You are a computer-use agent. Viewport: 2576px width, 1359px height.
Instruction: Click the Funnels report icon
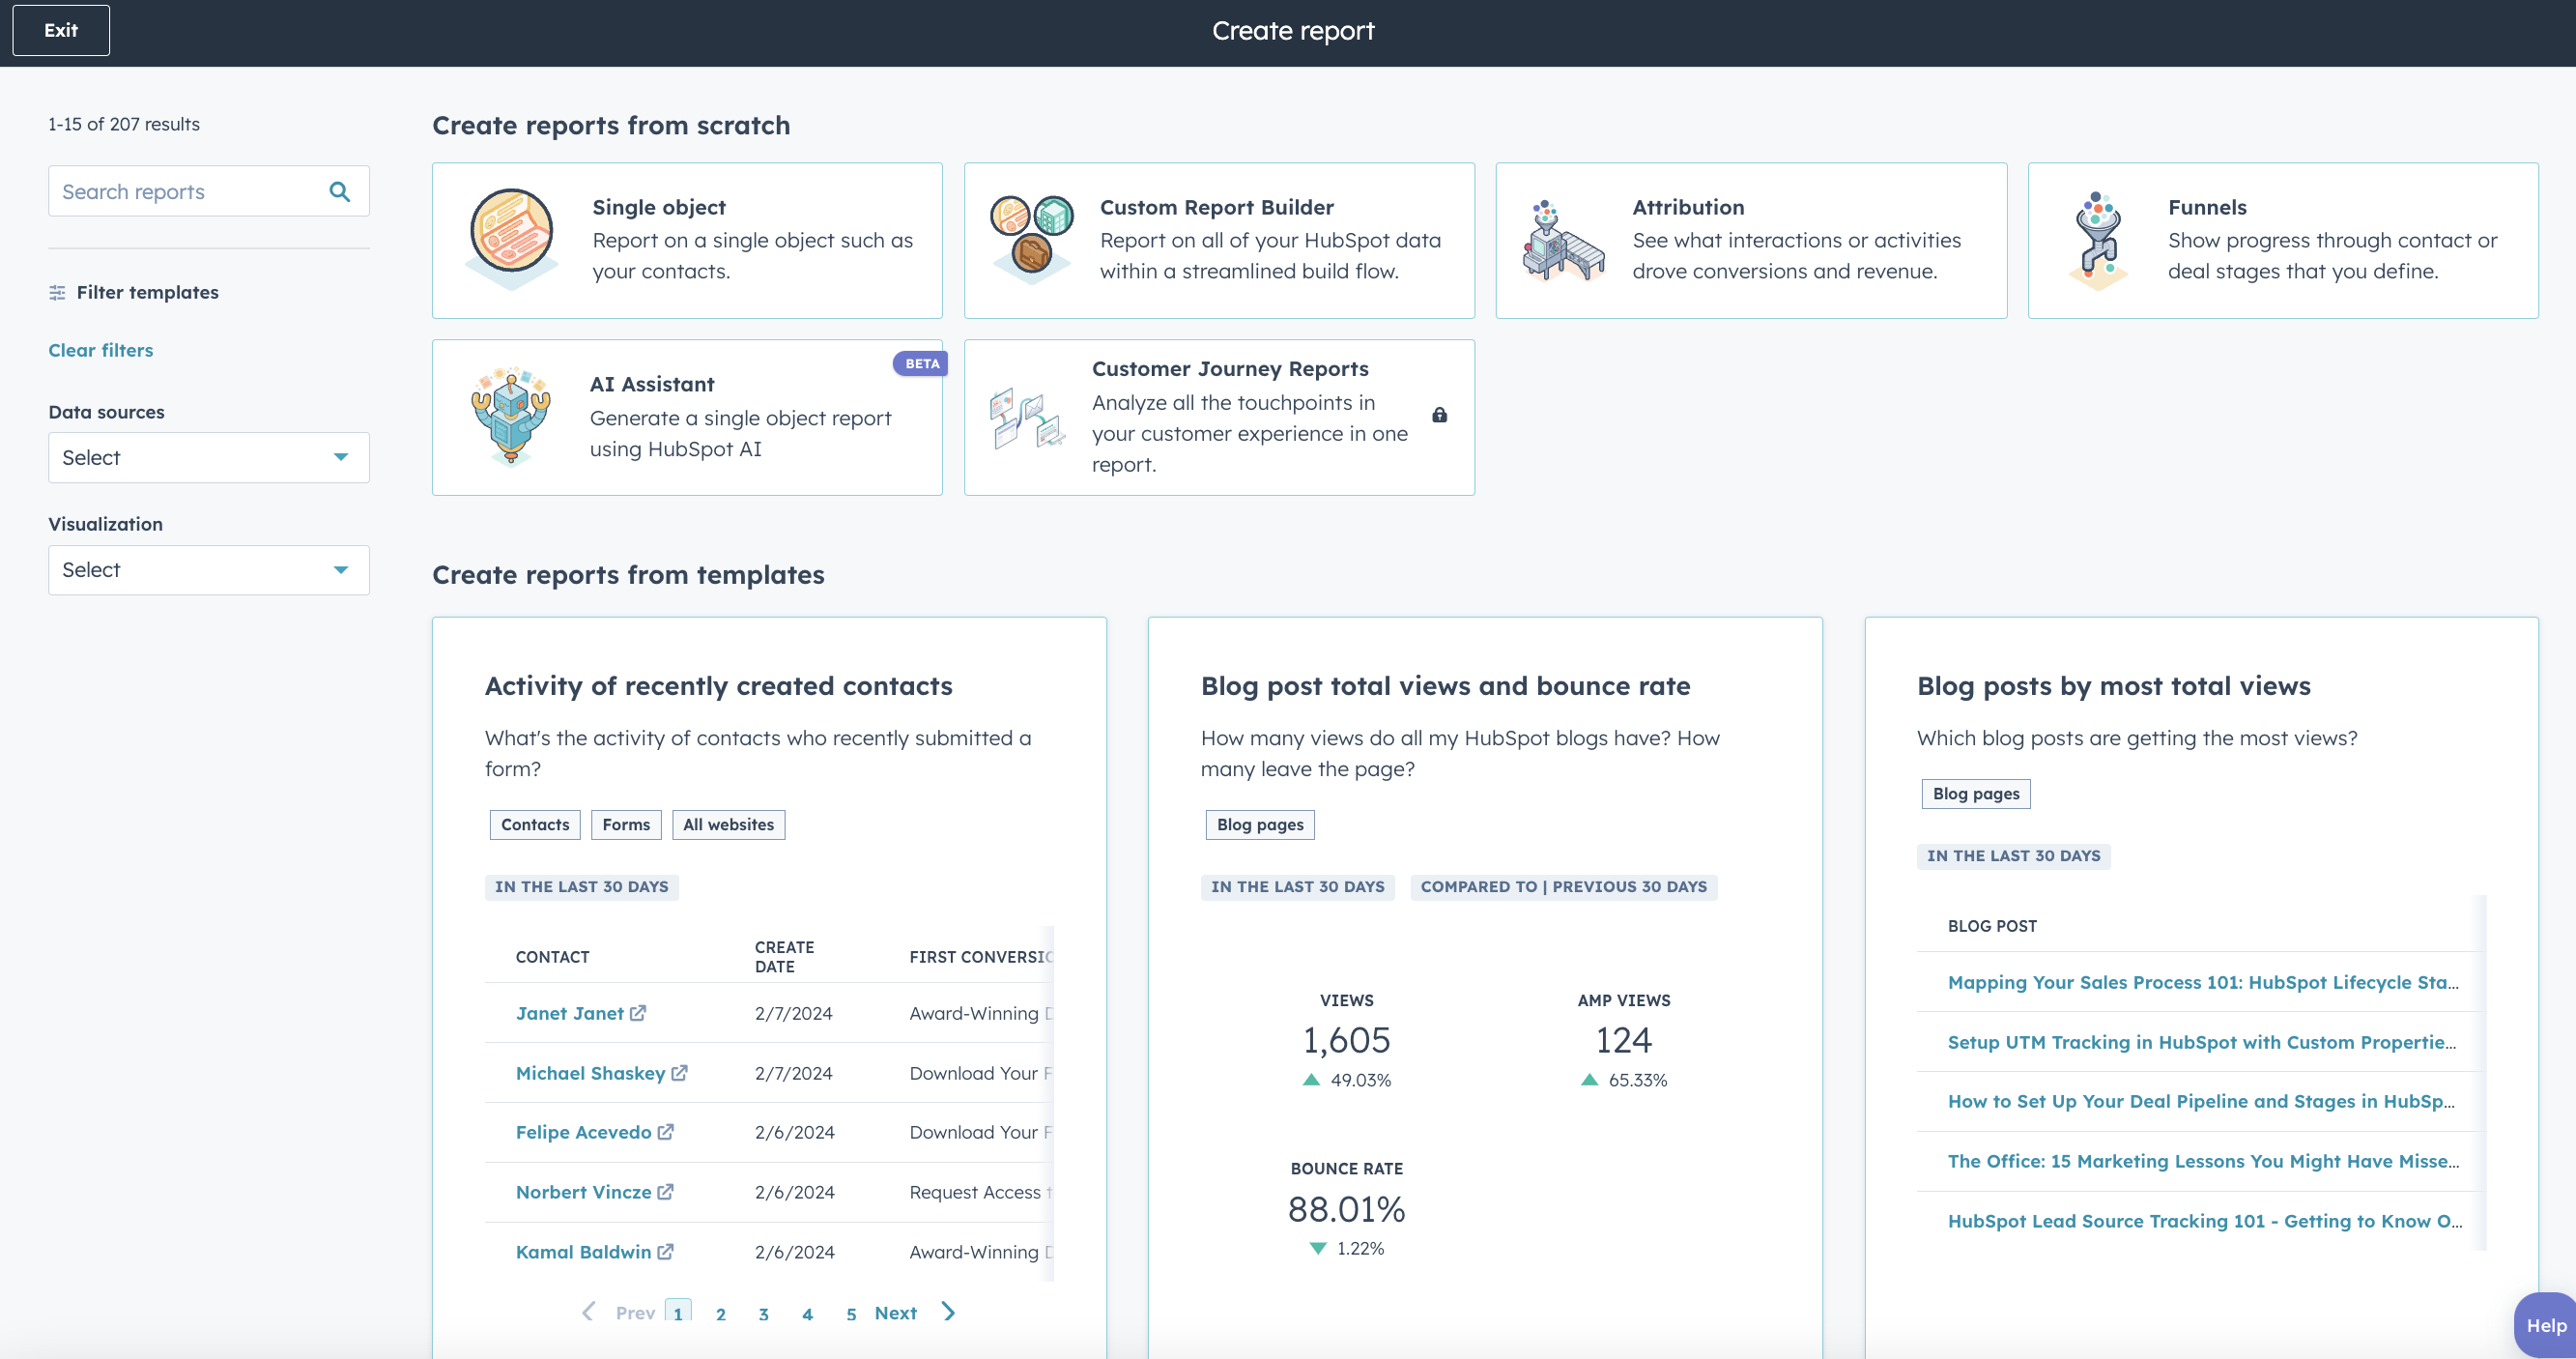[x=2097, y=240]
